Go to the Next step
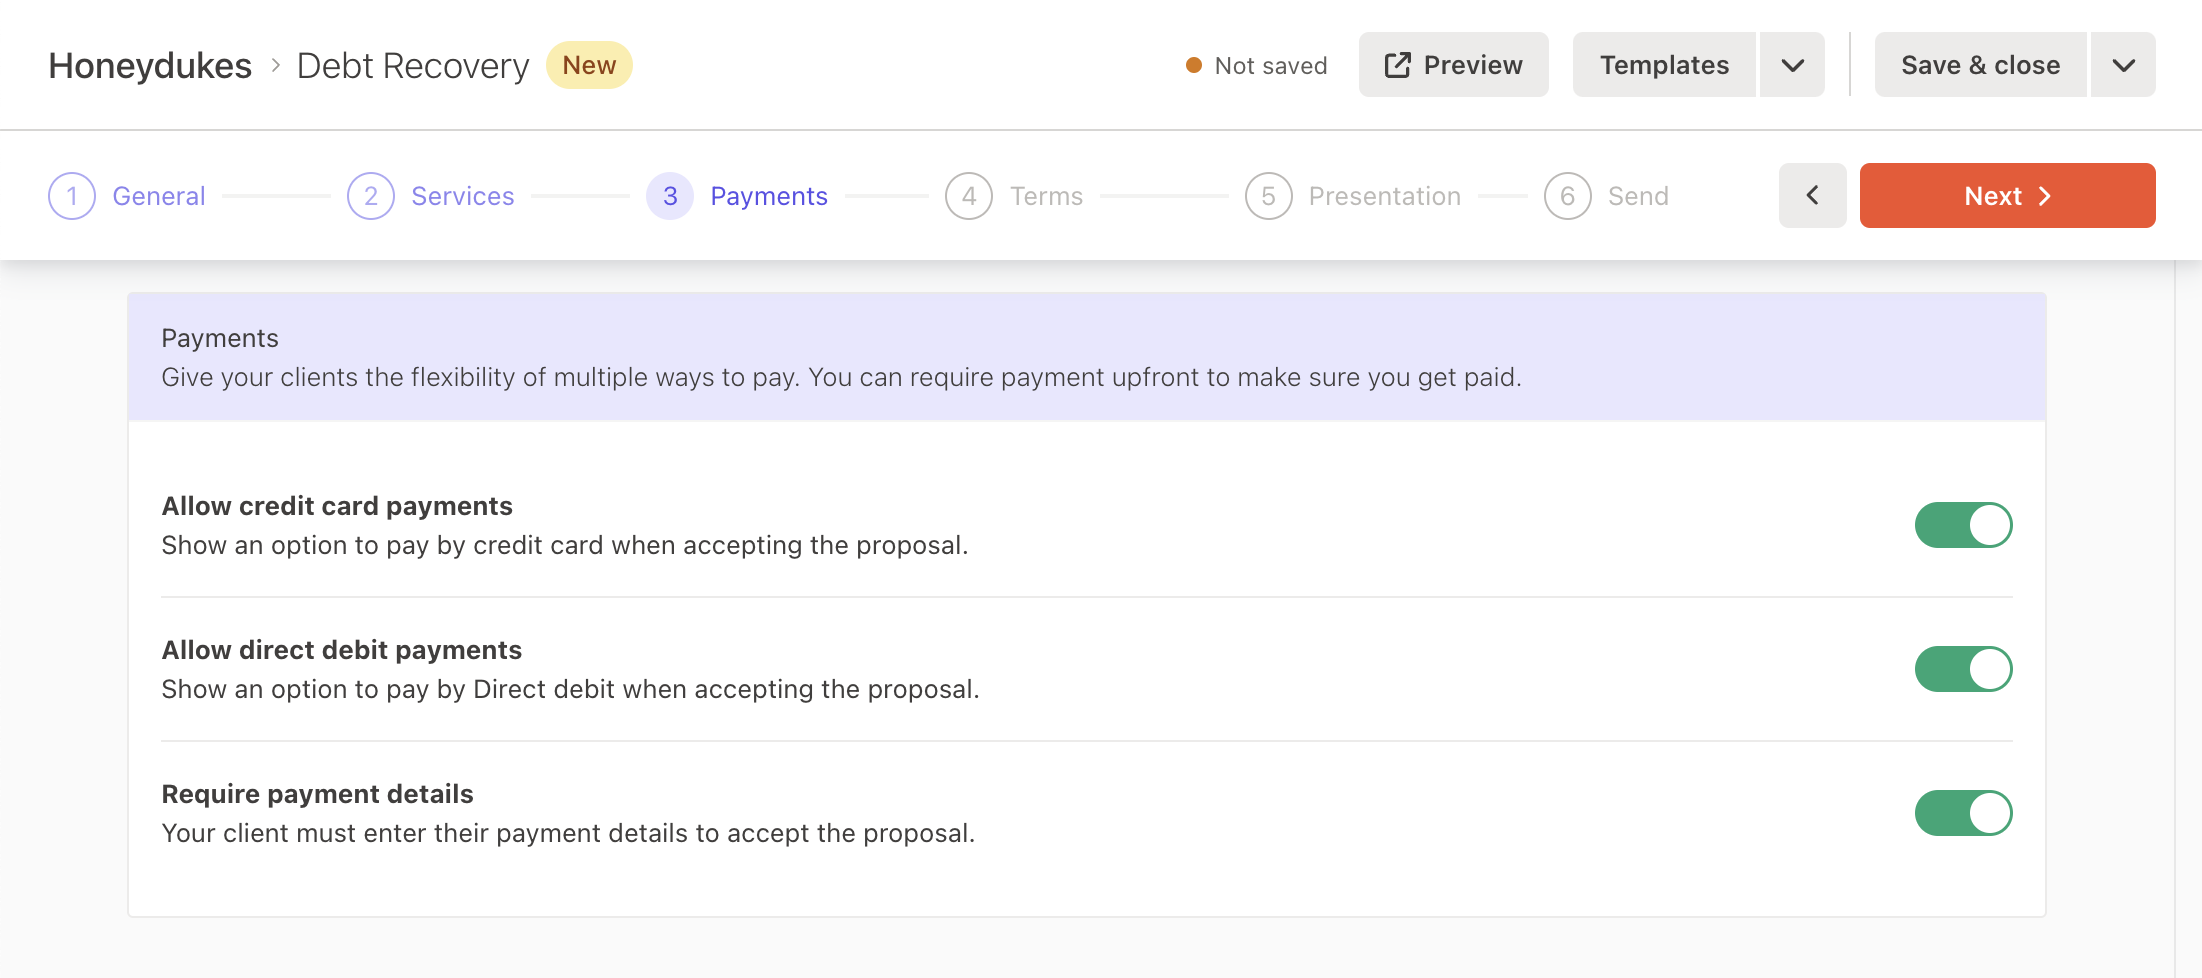Image resolution: width=2202 pixels, height=978 pixels. click(x=2007, y=196)
